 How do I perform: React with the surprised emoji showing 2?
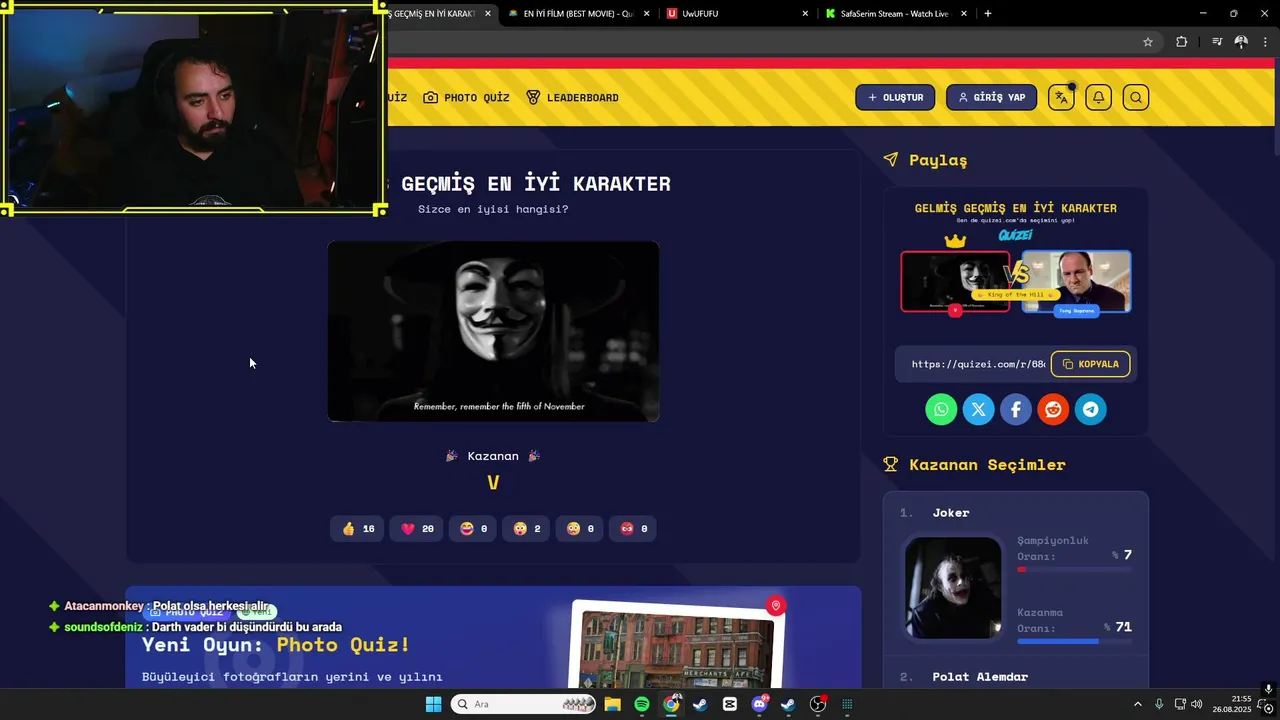click(526, 528)
